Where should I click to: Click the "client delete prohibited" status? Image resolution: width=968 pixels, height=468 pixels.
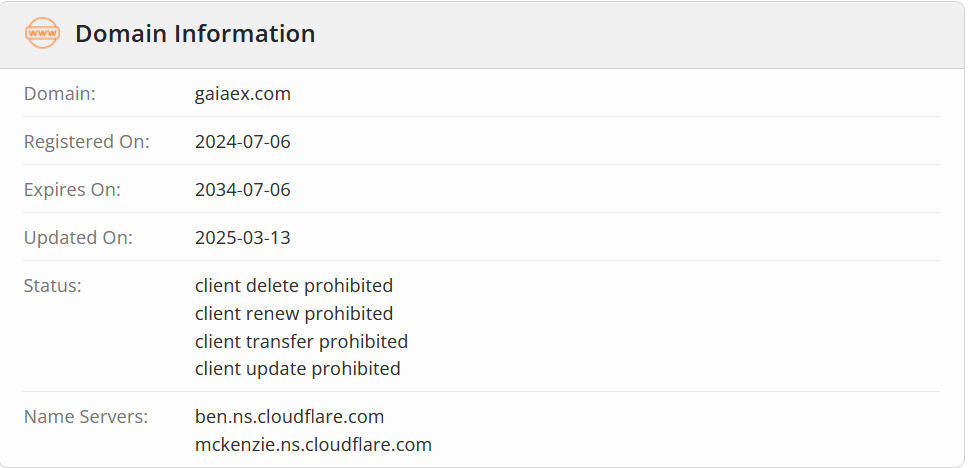tap(294, 286)
